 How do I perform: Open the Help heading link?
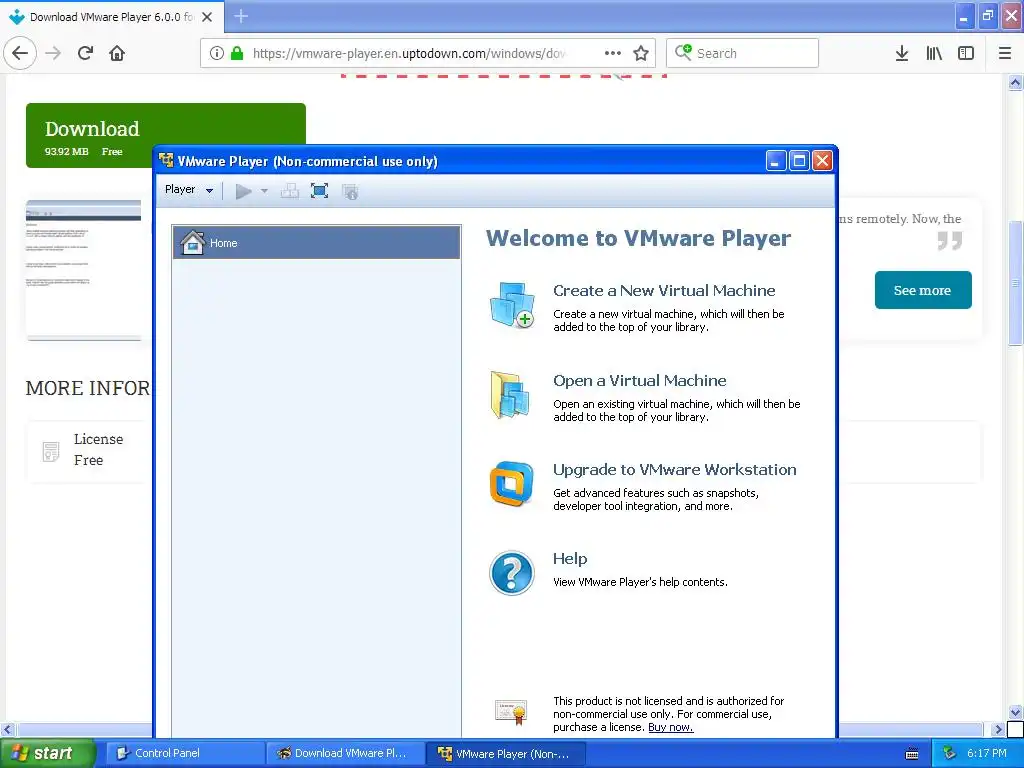click(570, 559)
